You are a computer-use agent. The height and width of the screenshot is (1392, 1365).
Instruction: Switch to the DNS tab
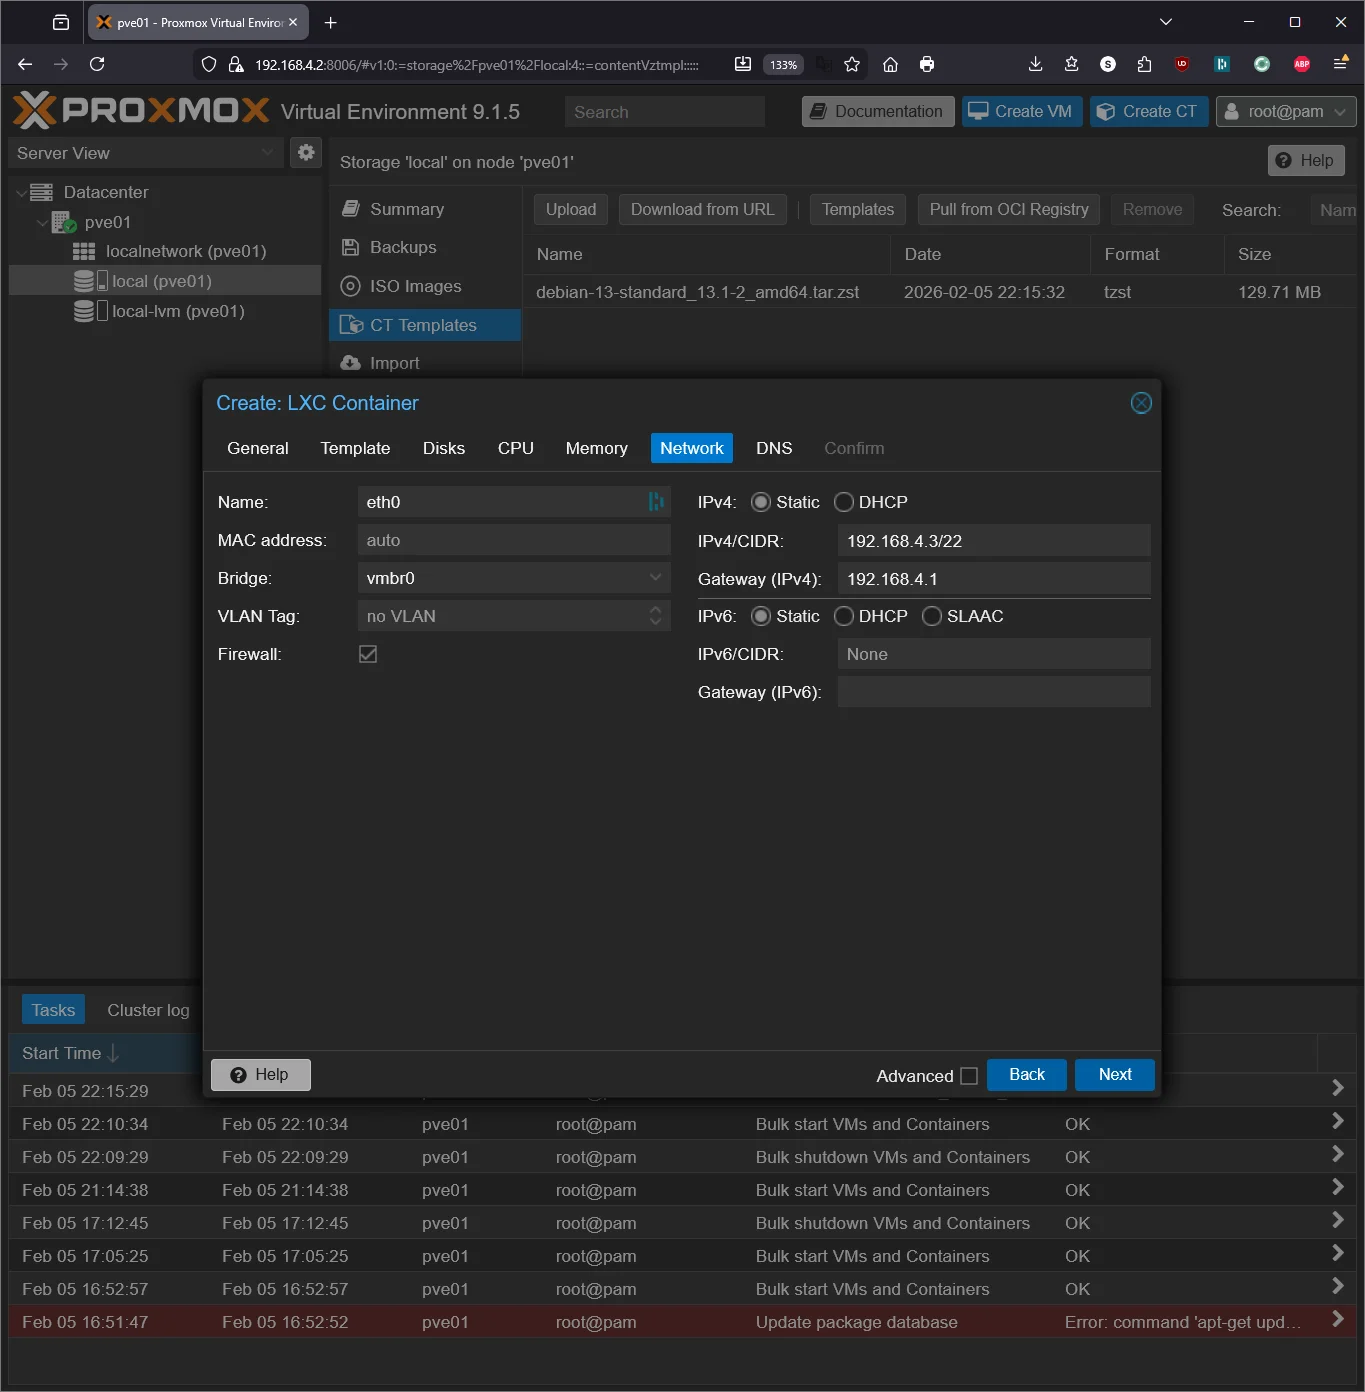[773, 448]
